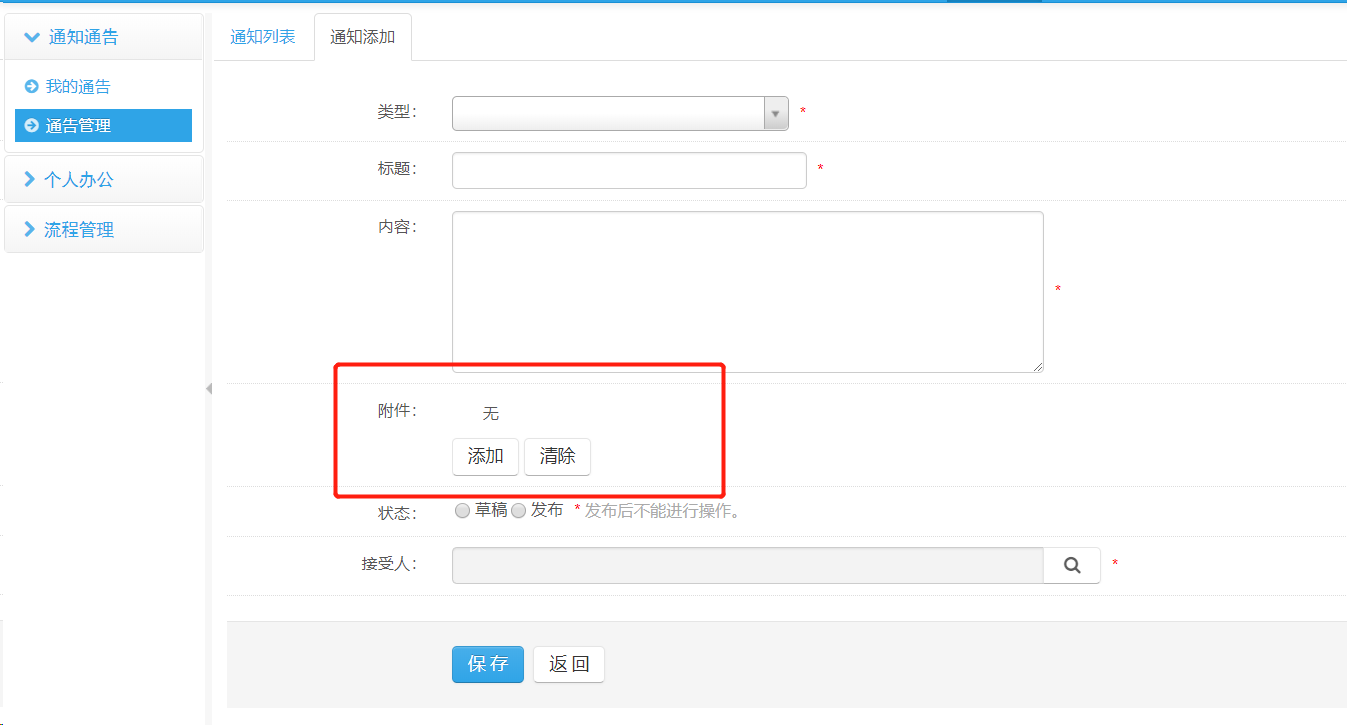Click the 发布后不能进行操作 hint text
The height and width of the screenshot is (725, 1347).
point(662,511)
